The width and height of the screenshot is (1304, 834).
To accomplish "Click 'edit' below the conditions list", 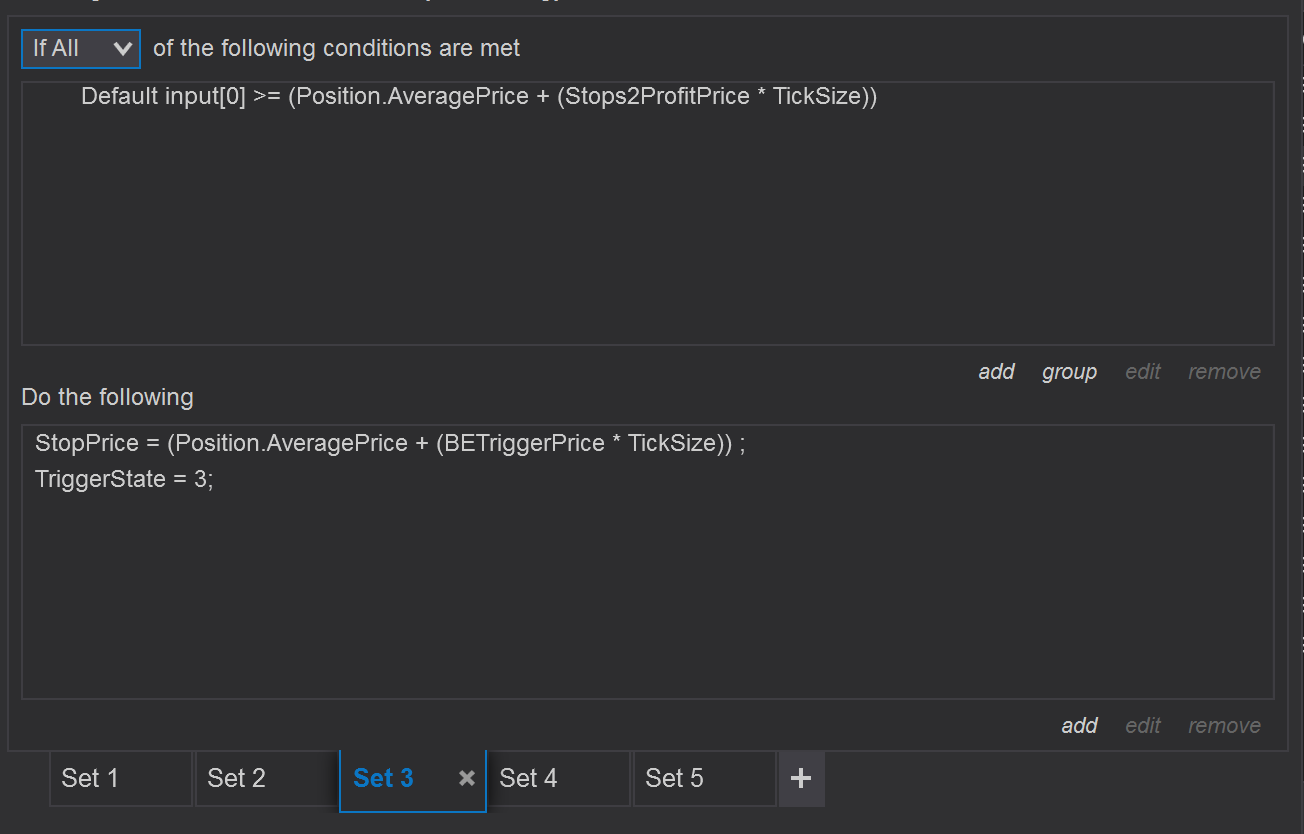I will [1142, 372].
